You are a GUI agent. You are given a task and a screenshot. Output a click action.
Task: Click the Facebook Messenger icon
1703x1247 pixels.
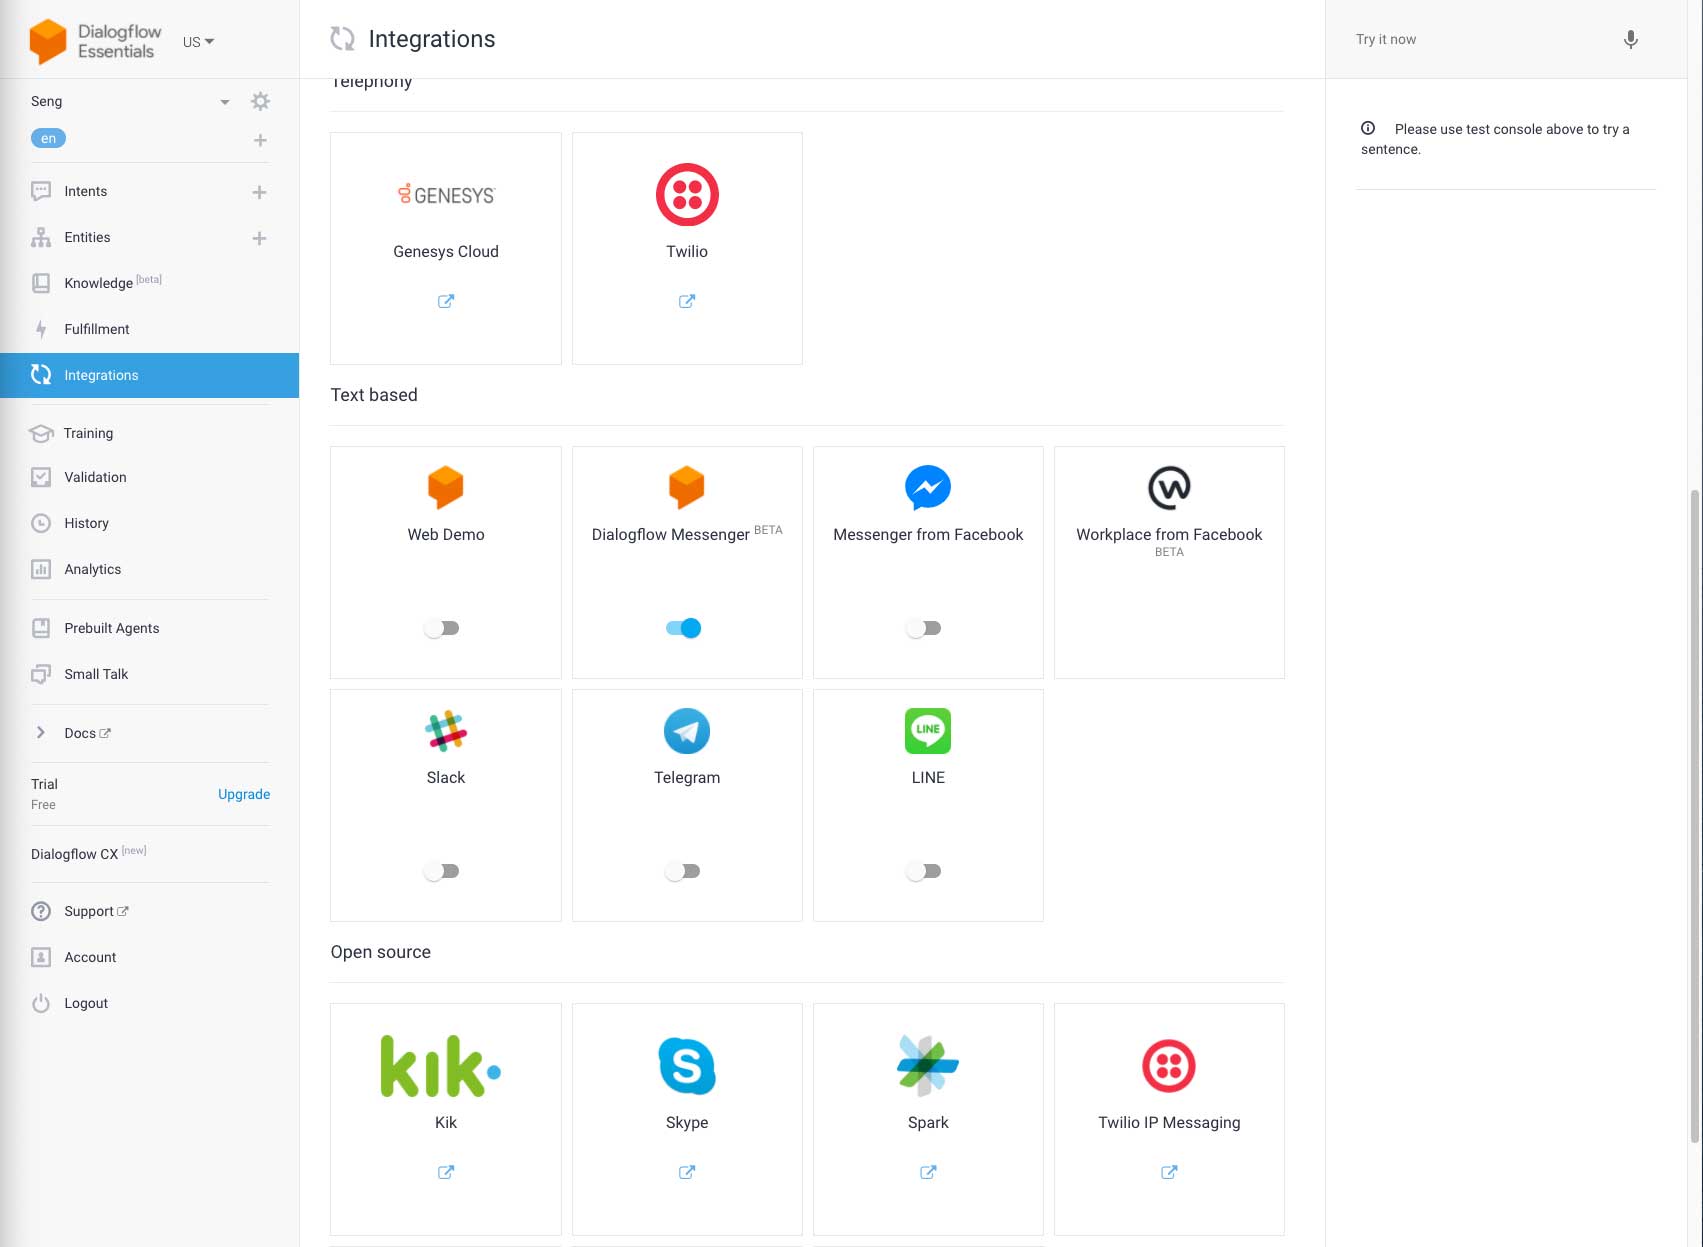click(928, 488)
